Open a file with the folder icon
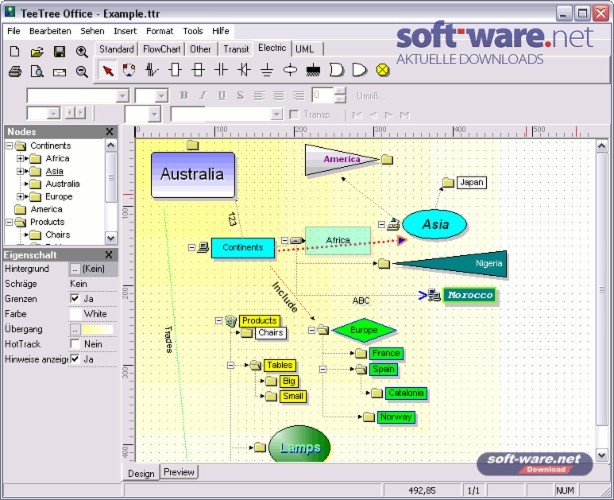 37,51
